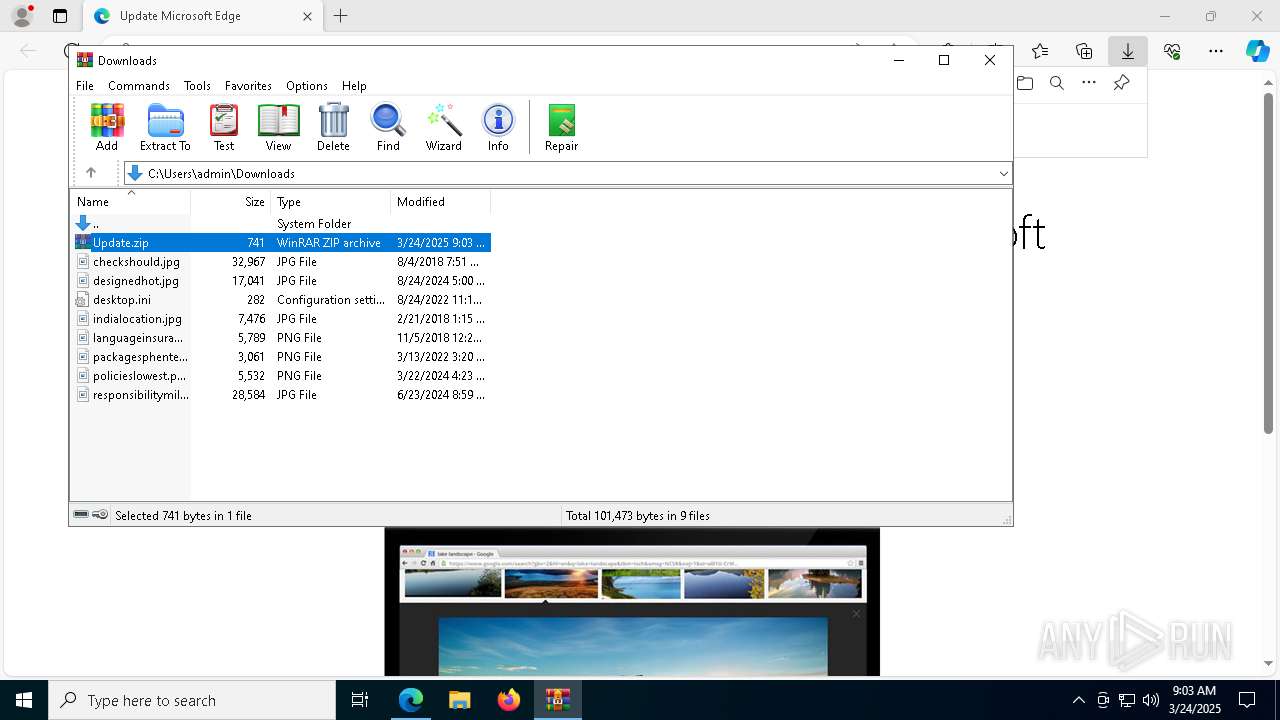Image resolution: width=1280 pixels, height=720 pixels.
Task: Sort files by Name column header
Action: (130, 202)
